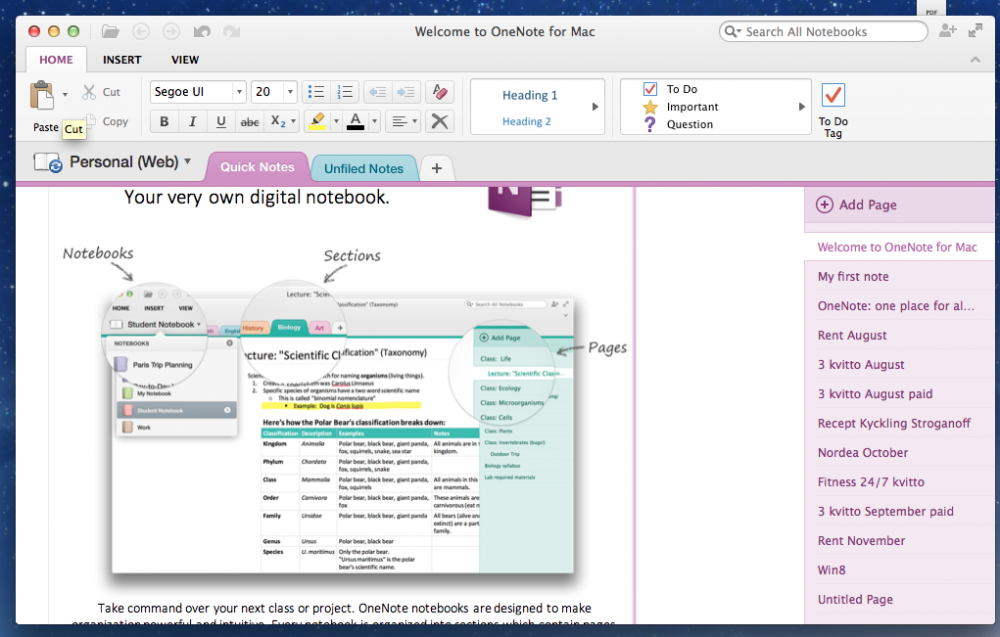The width and height of the screenshot is (1000, 637).
Task: Underline the selected text
Action: [x=221, y=121]
